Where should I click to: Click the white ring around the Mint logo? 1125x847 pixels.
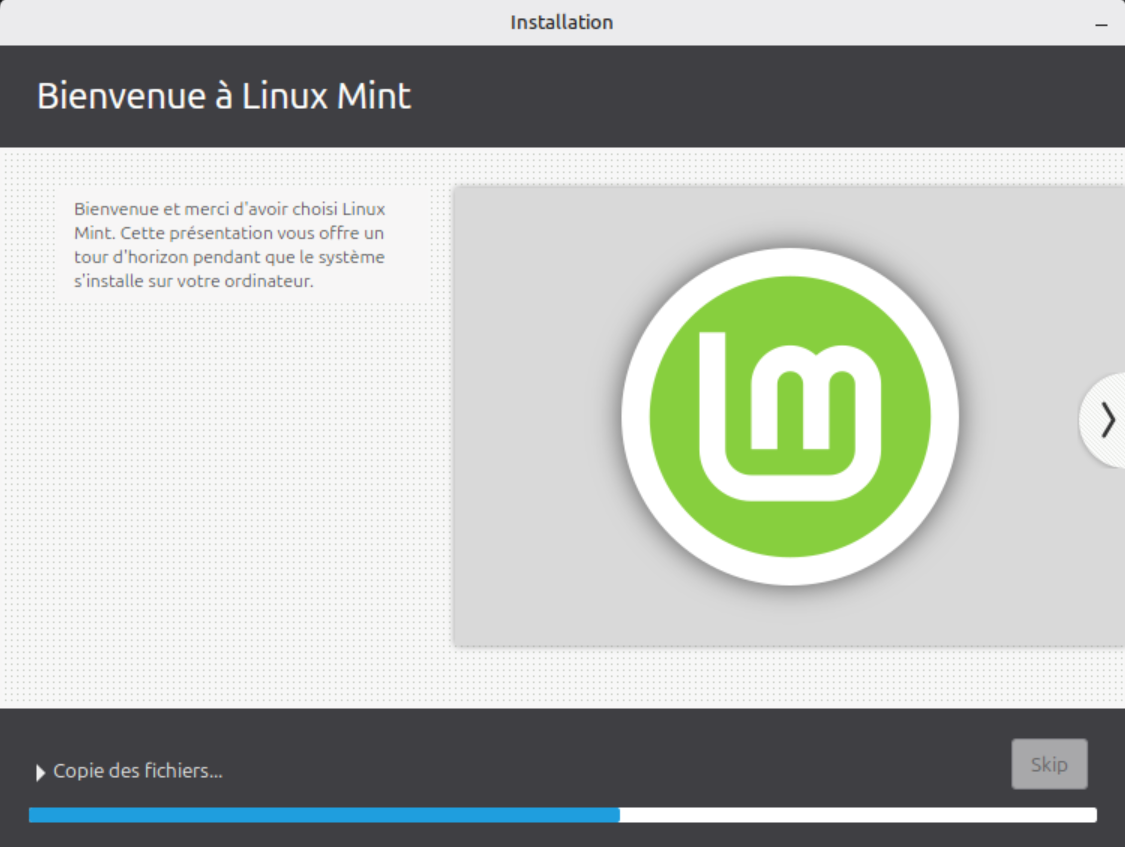coord(790,262)
